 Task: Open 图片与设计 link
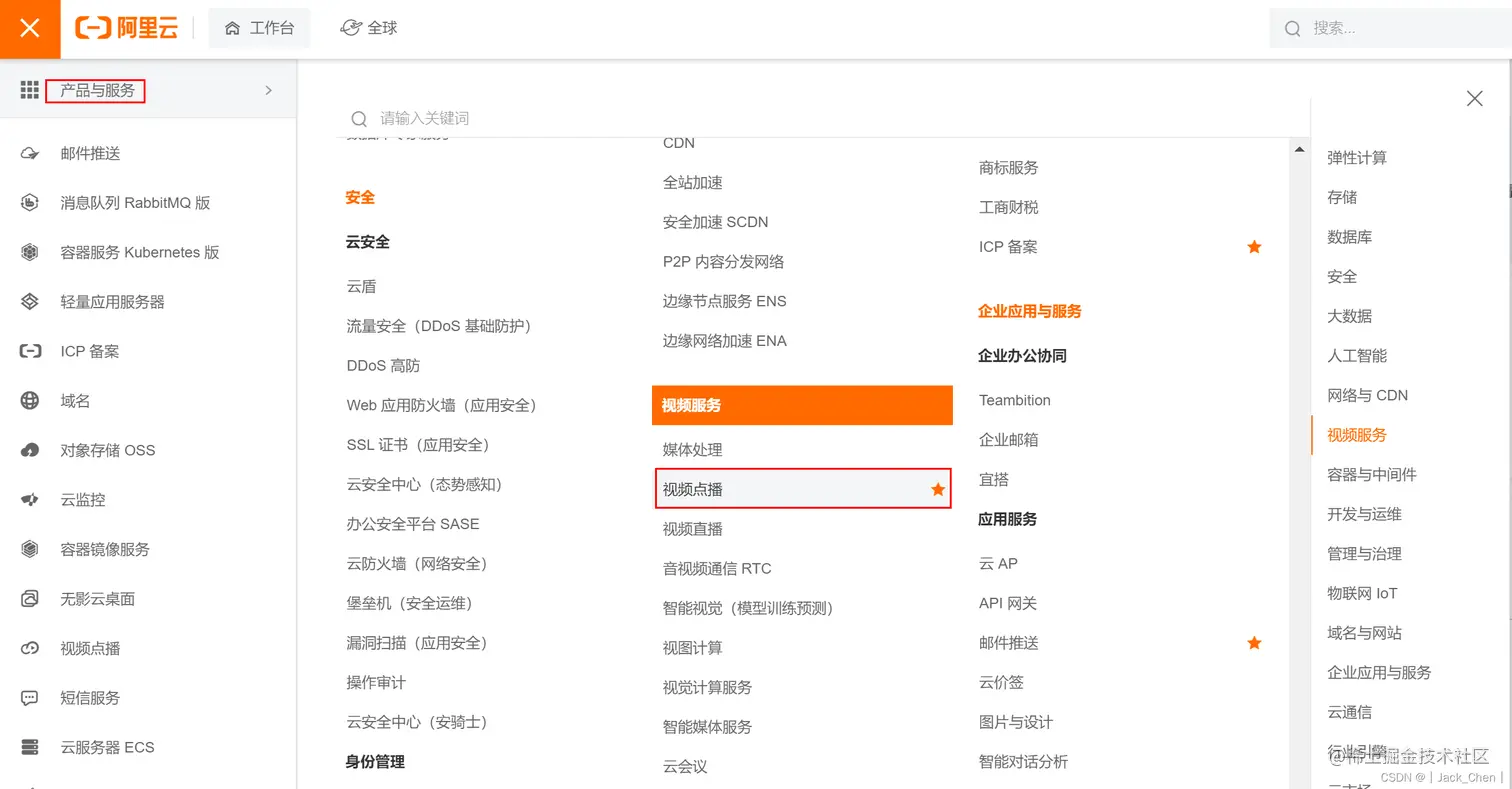tap(1015, 722)
